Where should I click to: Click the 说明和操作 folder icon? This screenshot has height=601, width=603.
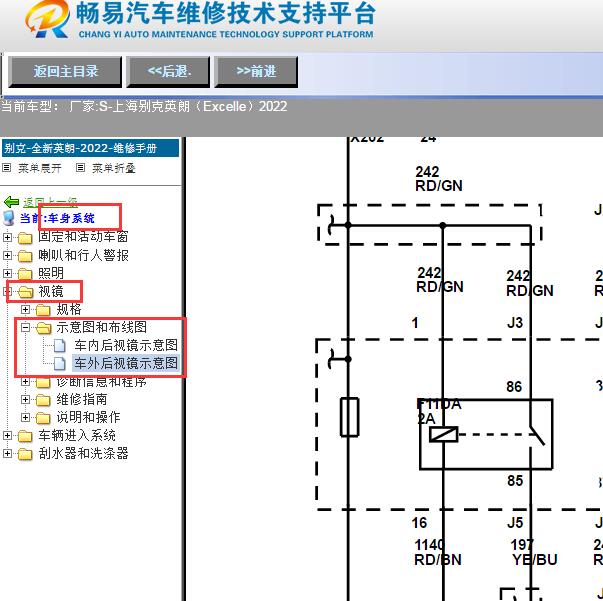pyautogui.click(x=43, y=418)
